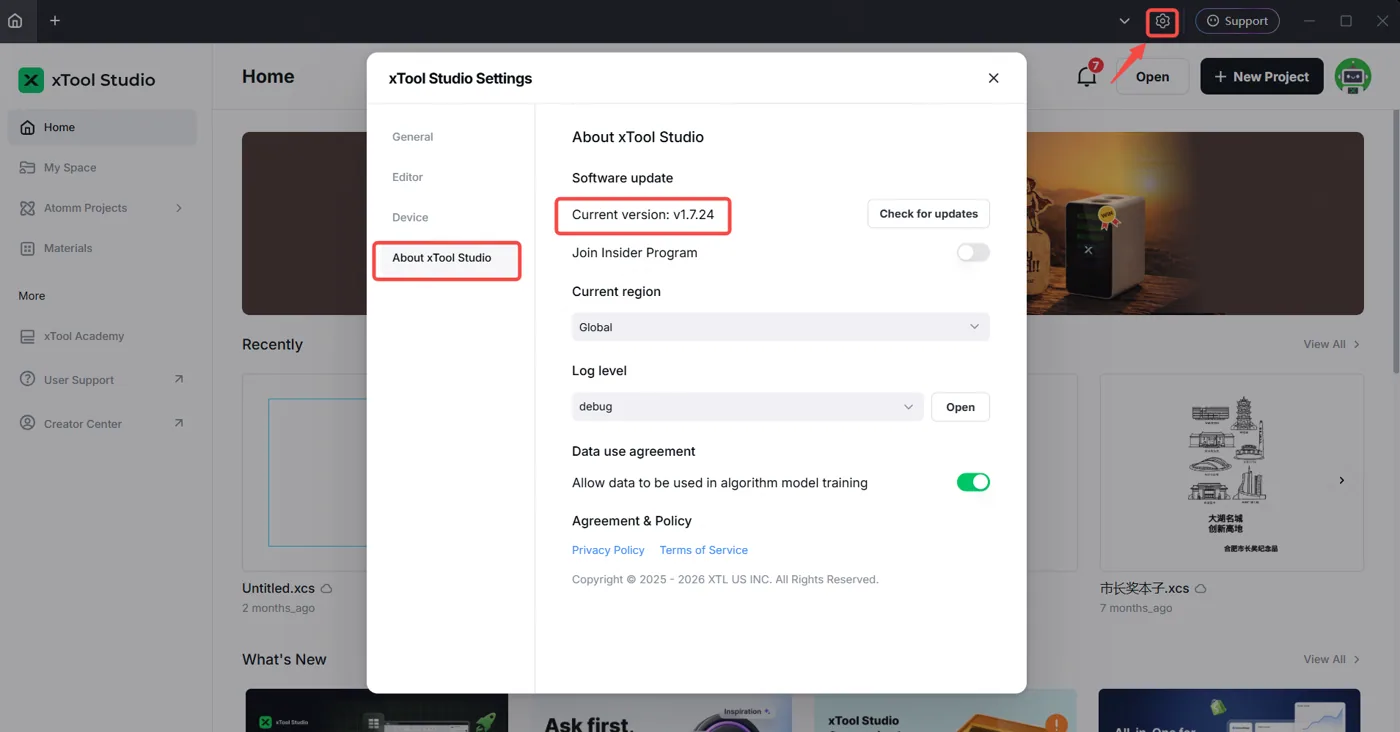This screenshot has width=1400, height=732.
Task: Click the xTool Academy sidebar icon
Action: coord(27,336)
